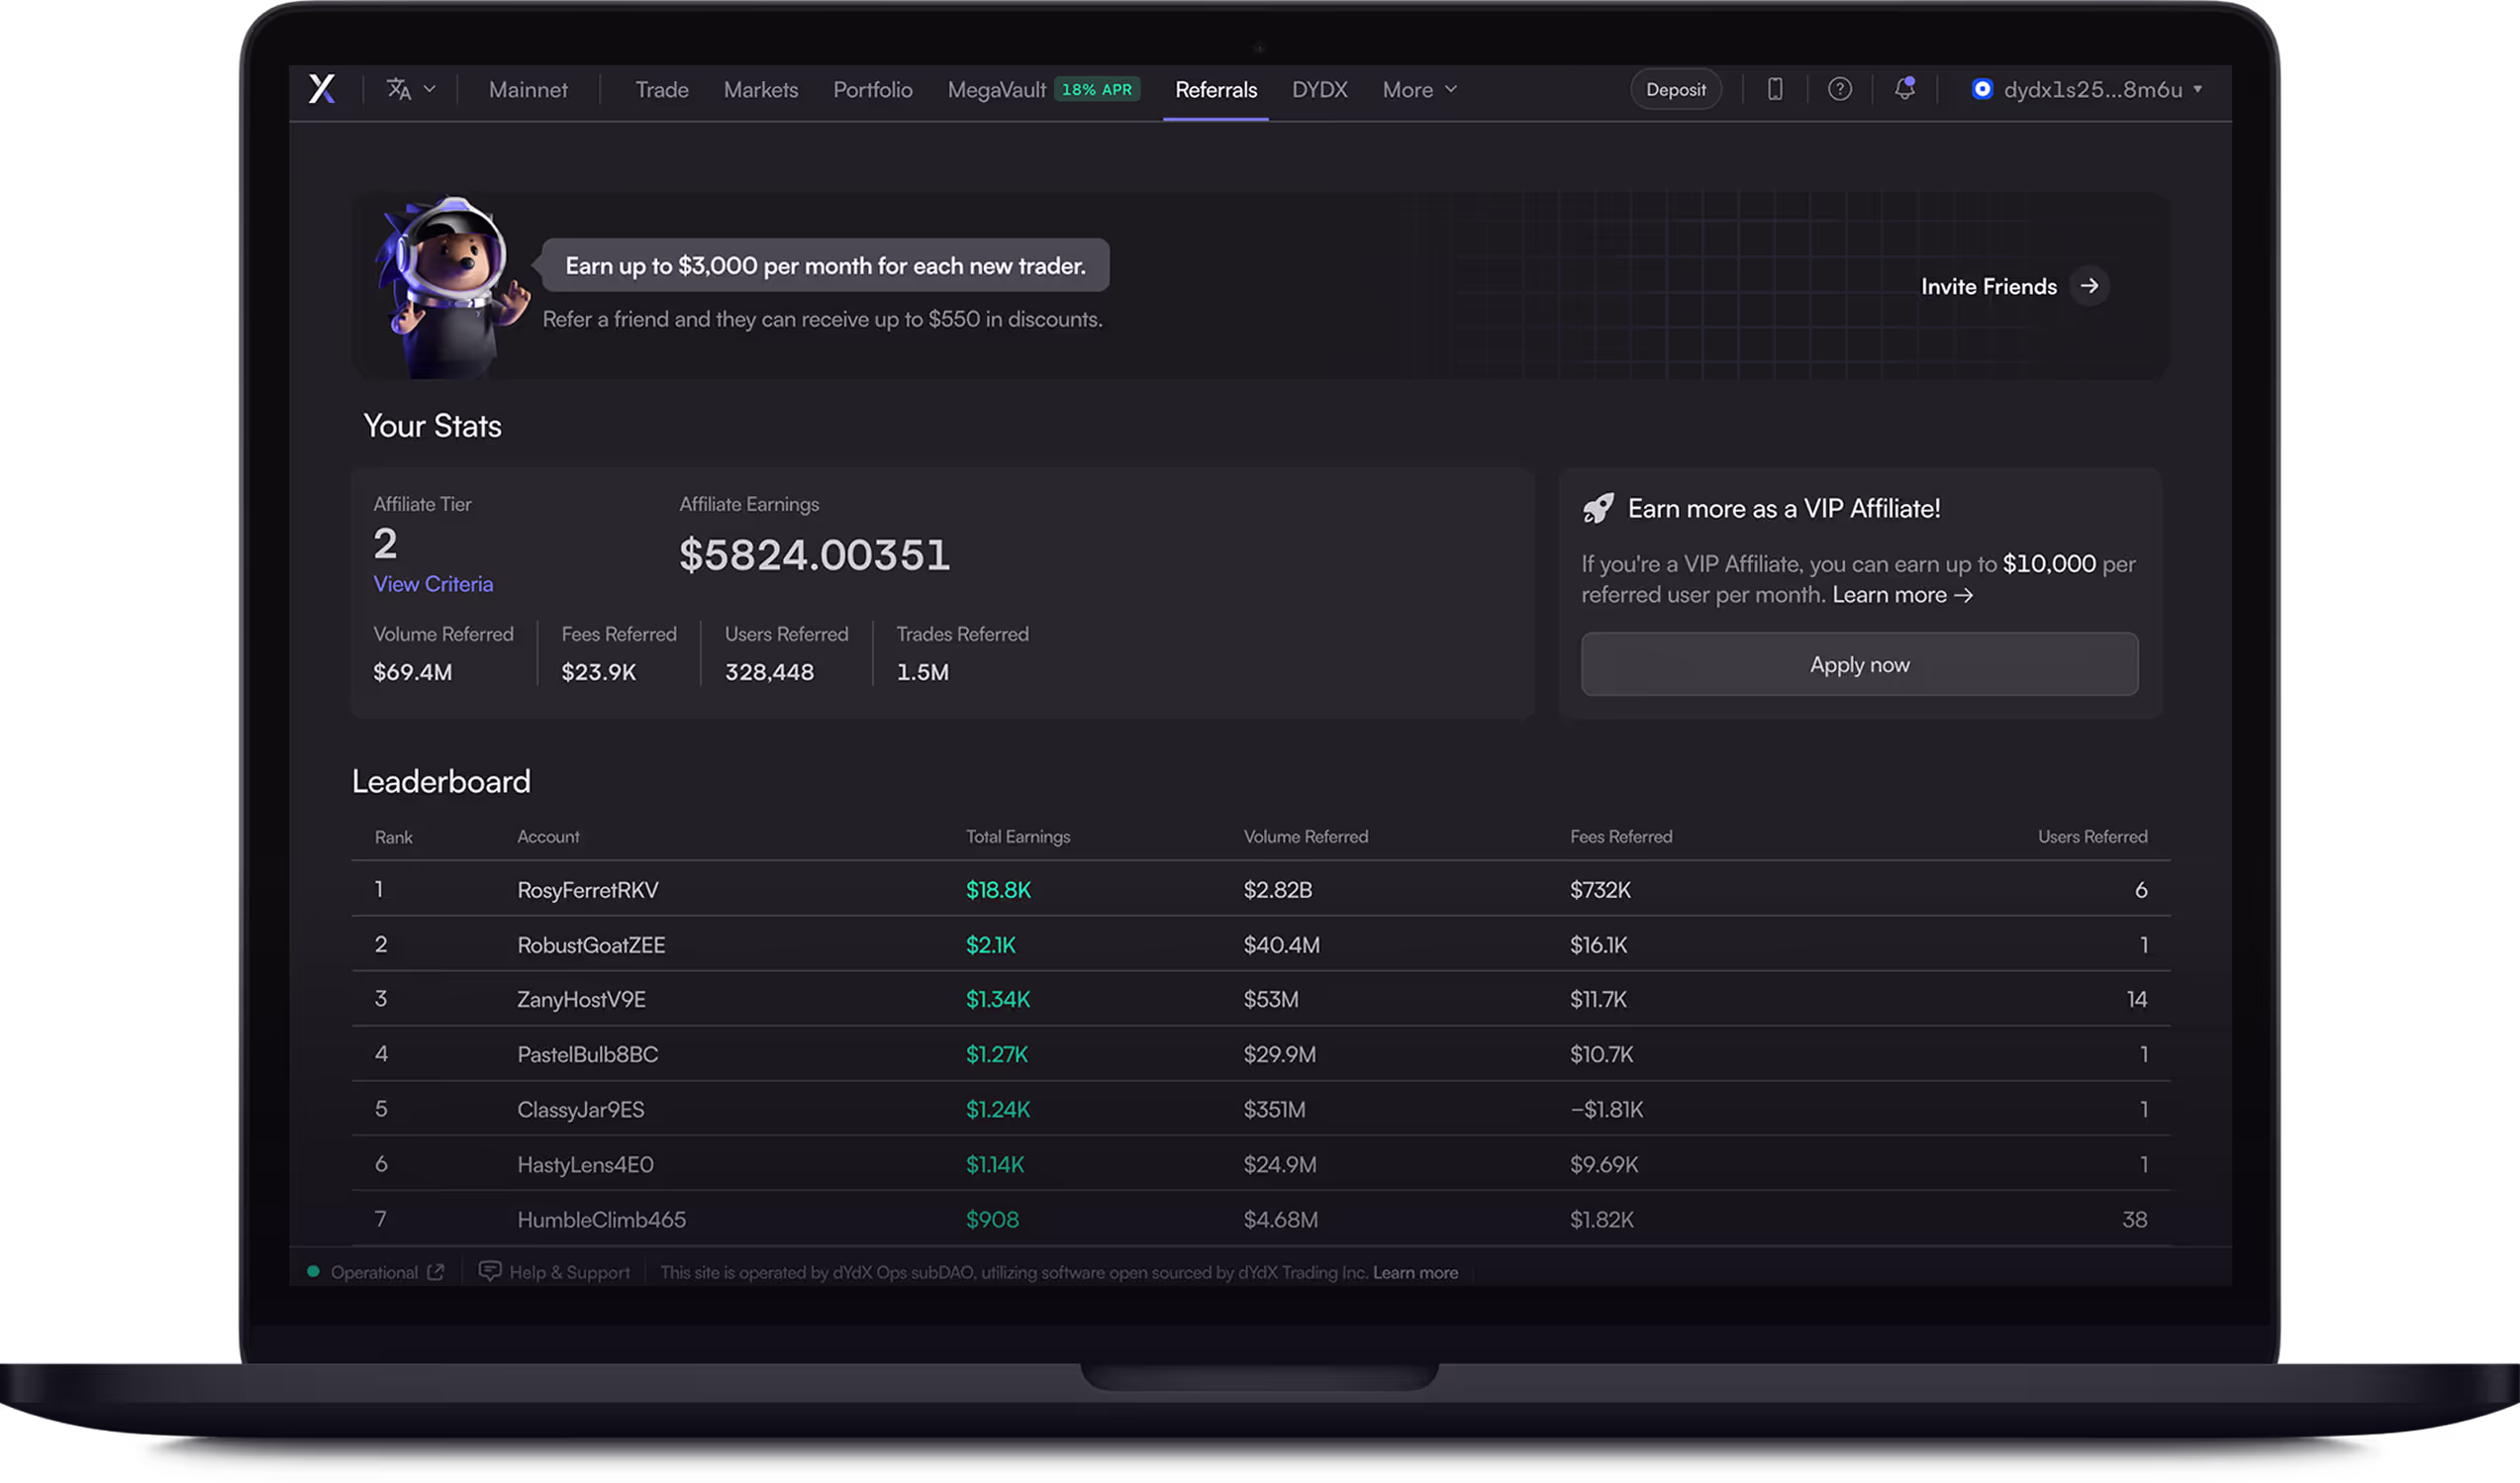Go to the Trade tab
The width and height of the screenshot is (2520, 1483).
(662, 90)
